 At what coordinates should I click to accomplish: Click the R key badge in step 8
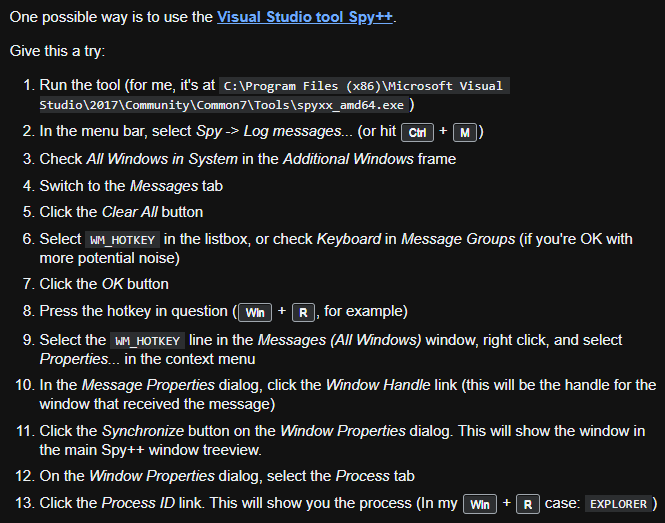[303, 313]
